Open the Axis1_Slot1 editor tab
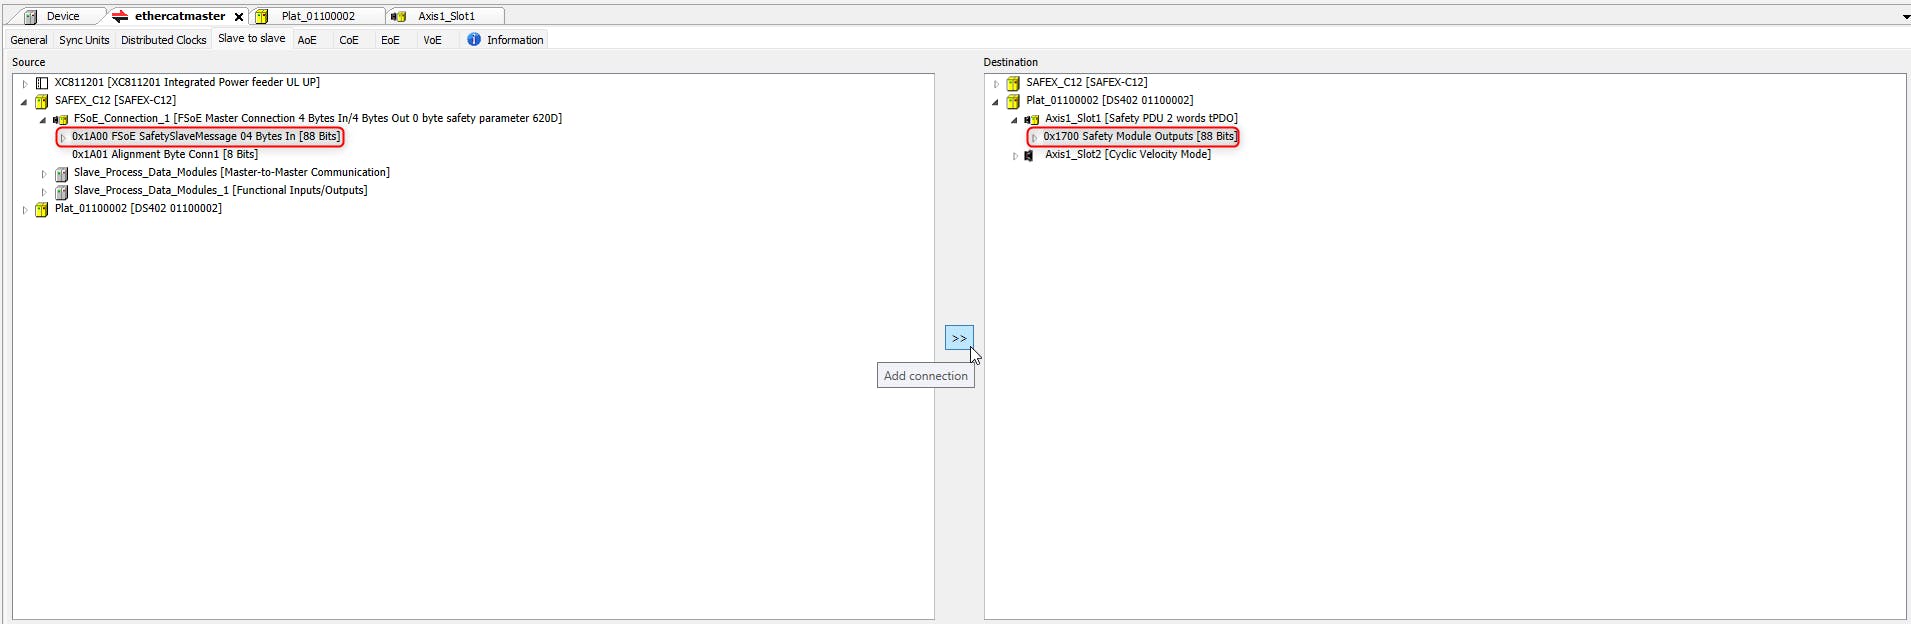 click(446, 17)
